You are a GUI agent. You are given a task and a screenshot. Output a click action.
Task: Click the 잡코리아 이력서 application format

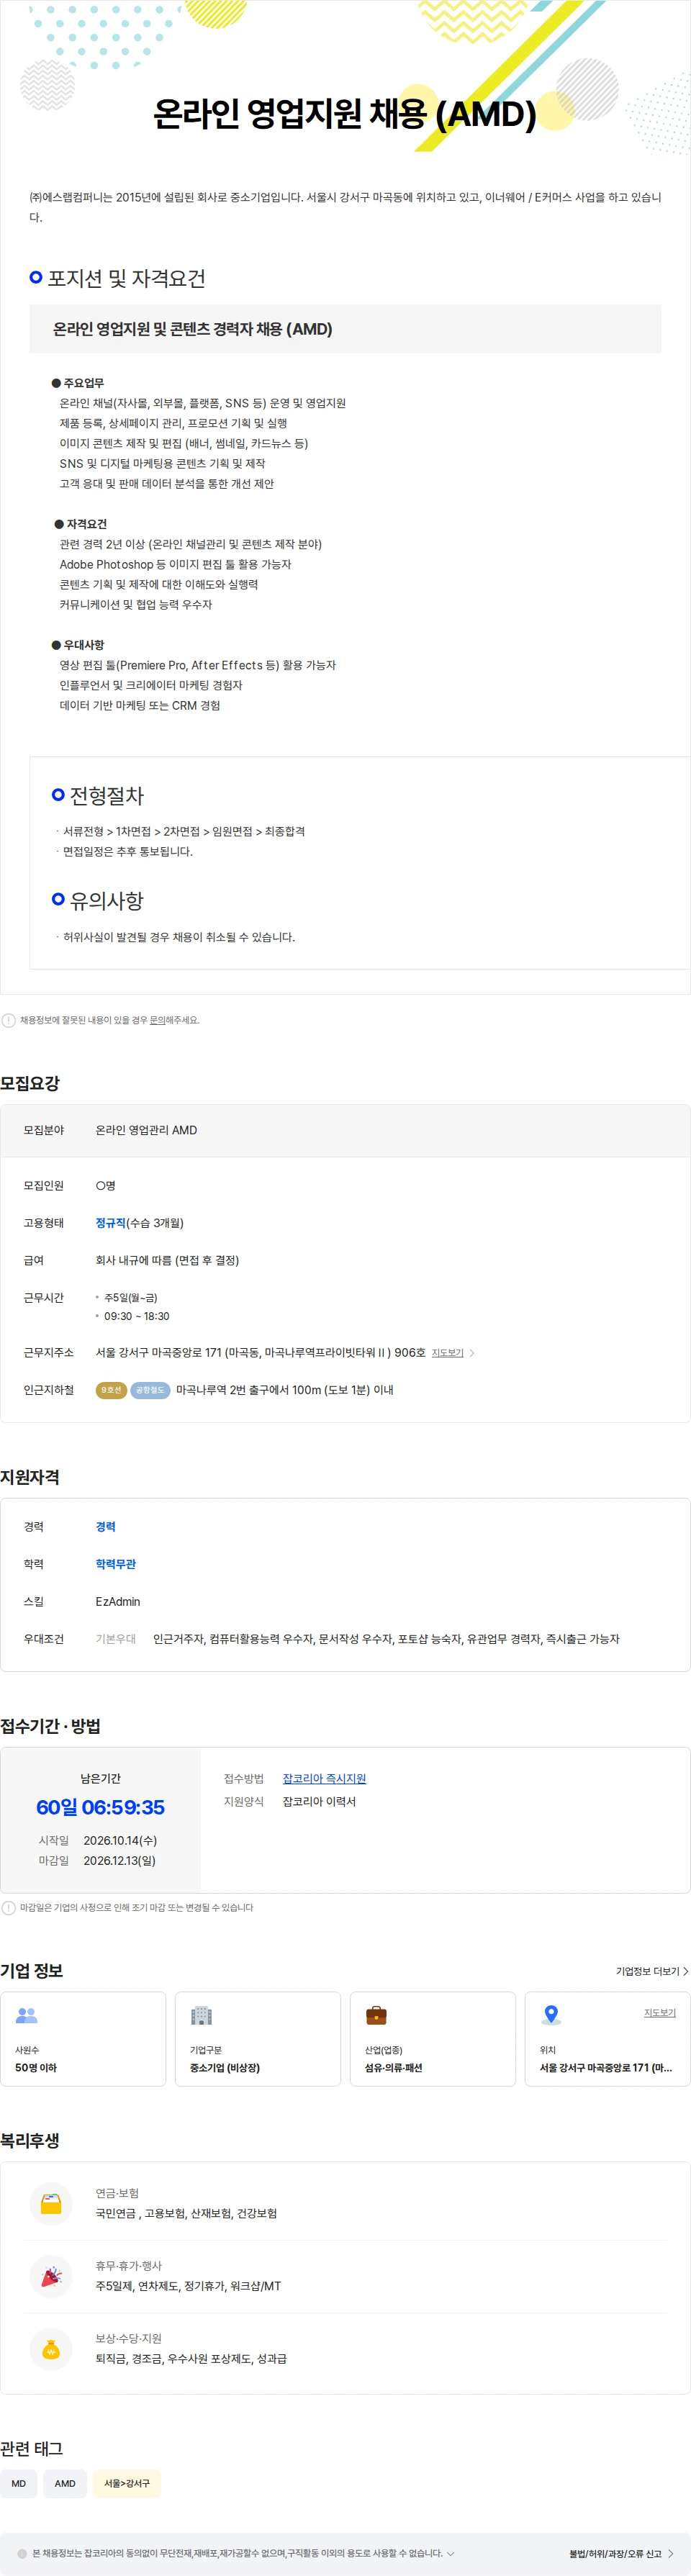click(x=319, y=1802)
